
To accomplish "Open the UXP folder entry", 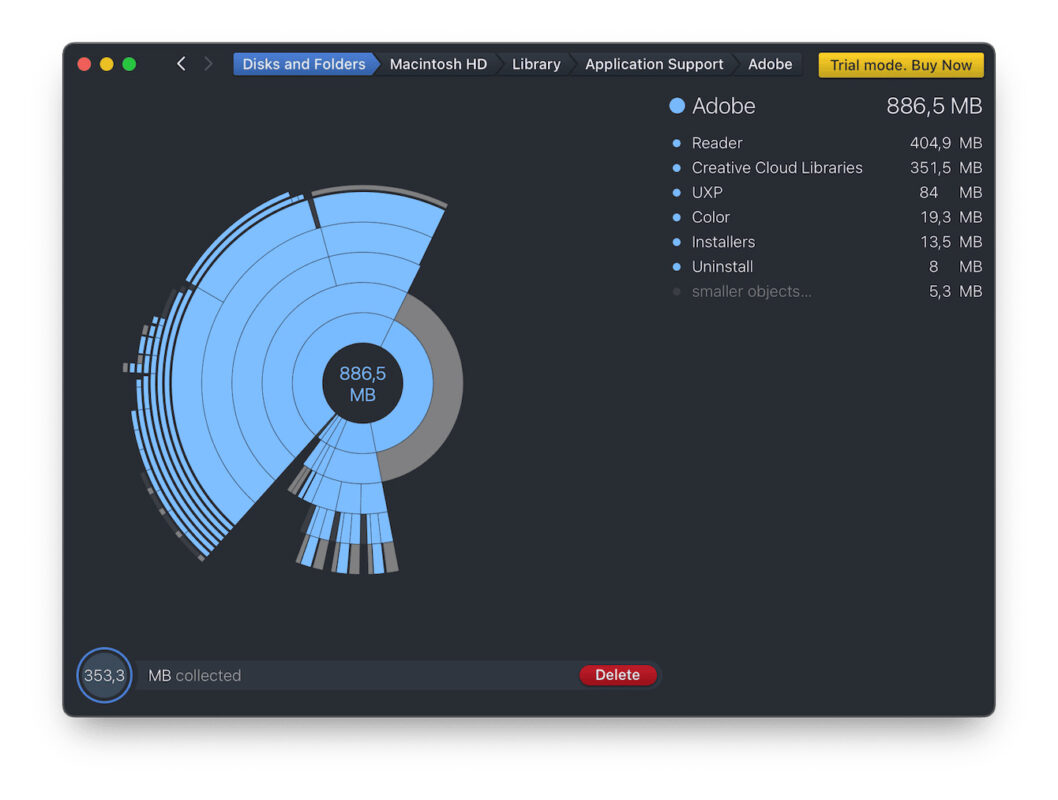I will click(x=707, y=192).
